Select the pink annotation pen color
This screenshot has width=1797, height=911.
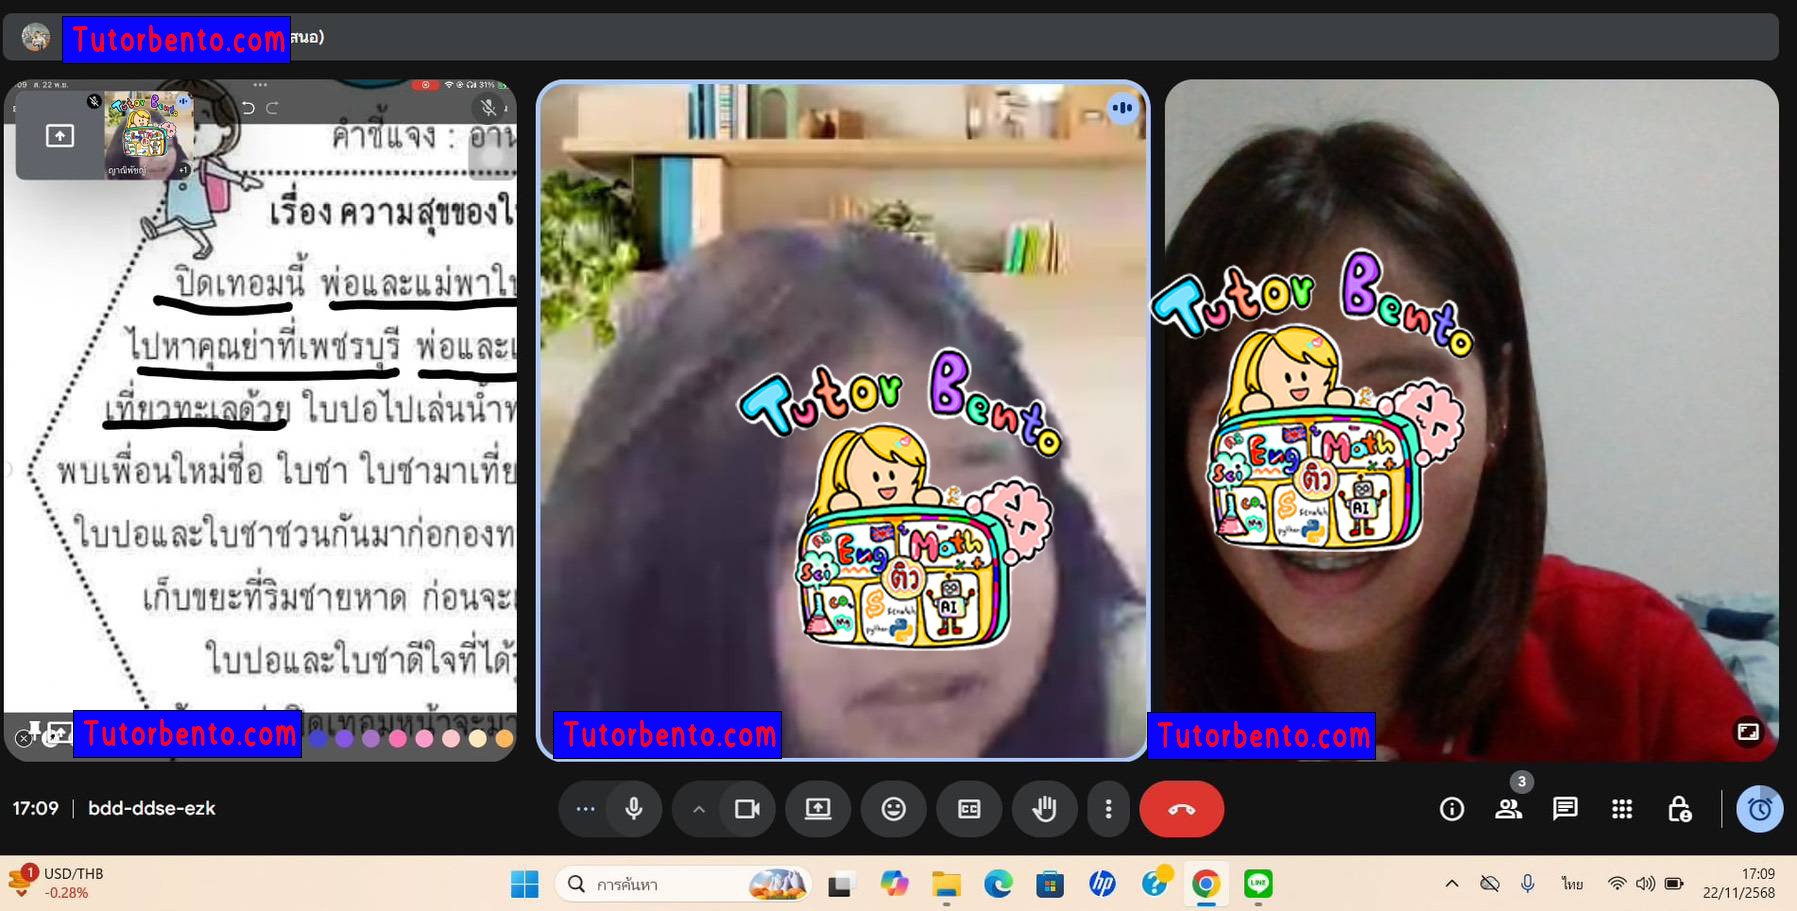click(398, 738)
